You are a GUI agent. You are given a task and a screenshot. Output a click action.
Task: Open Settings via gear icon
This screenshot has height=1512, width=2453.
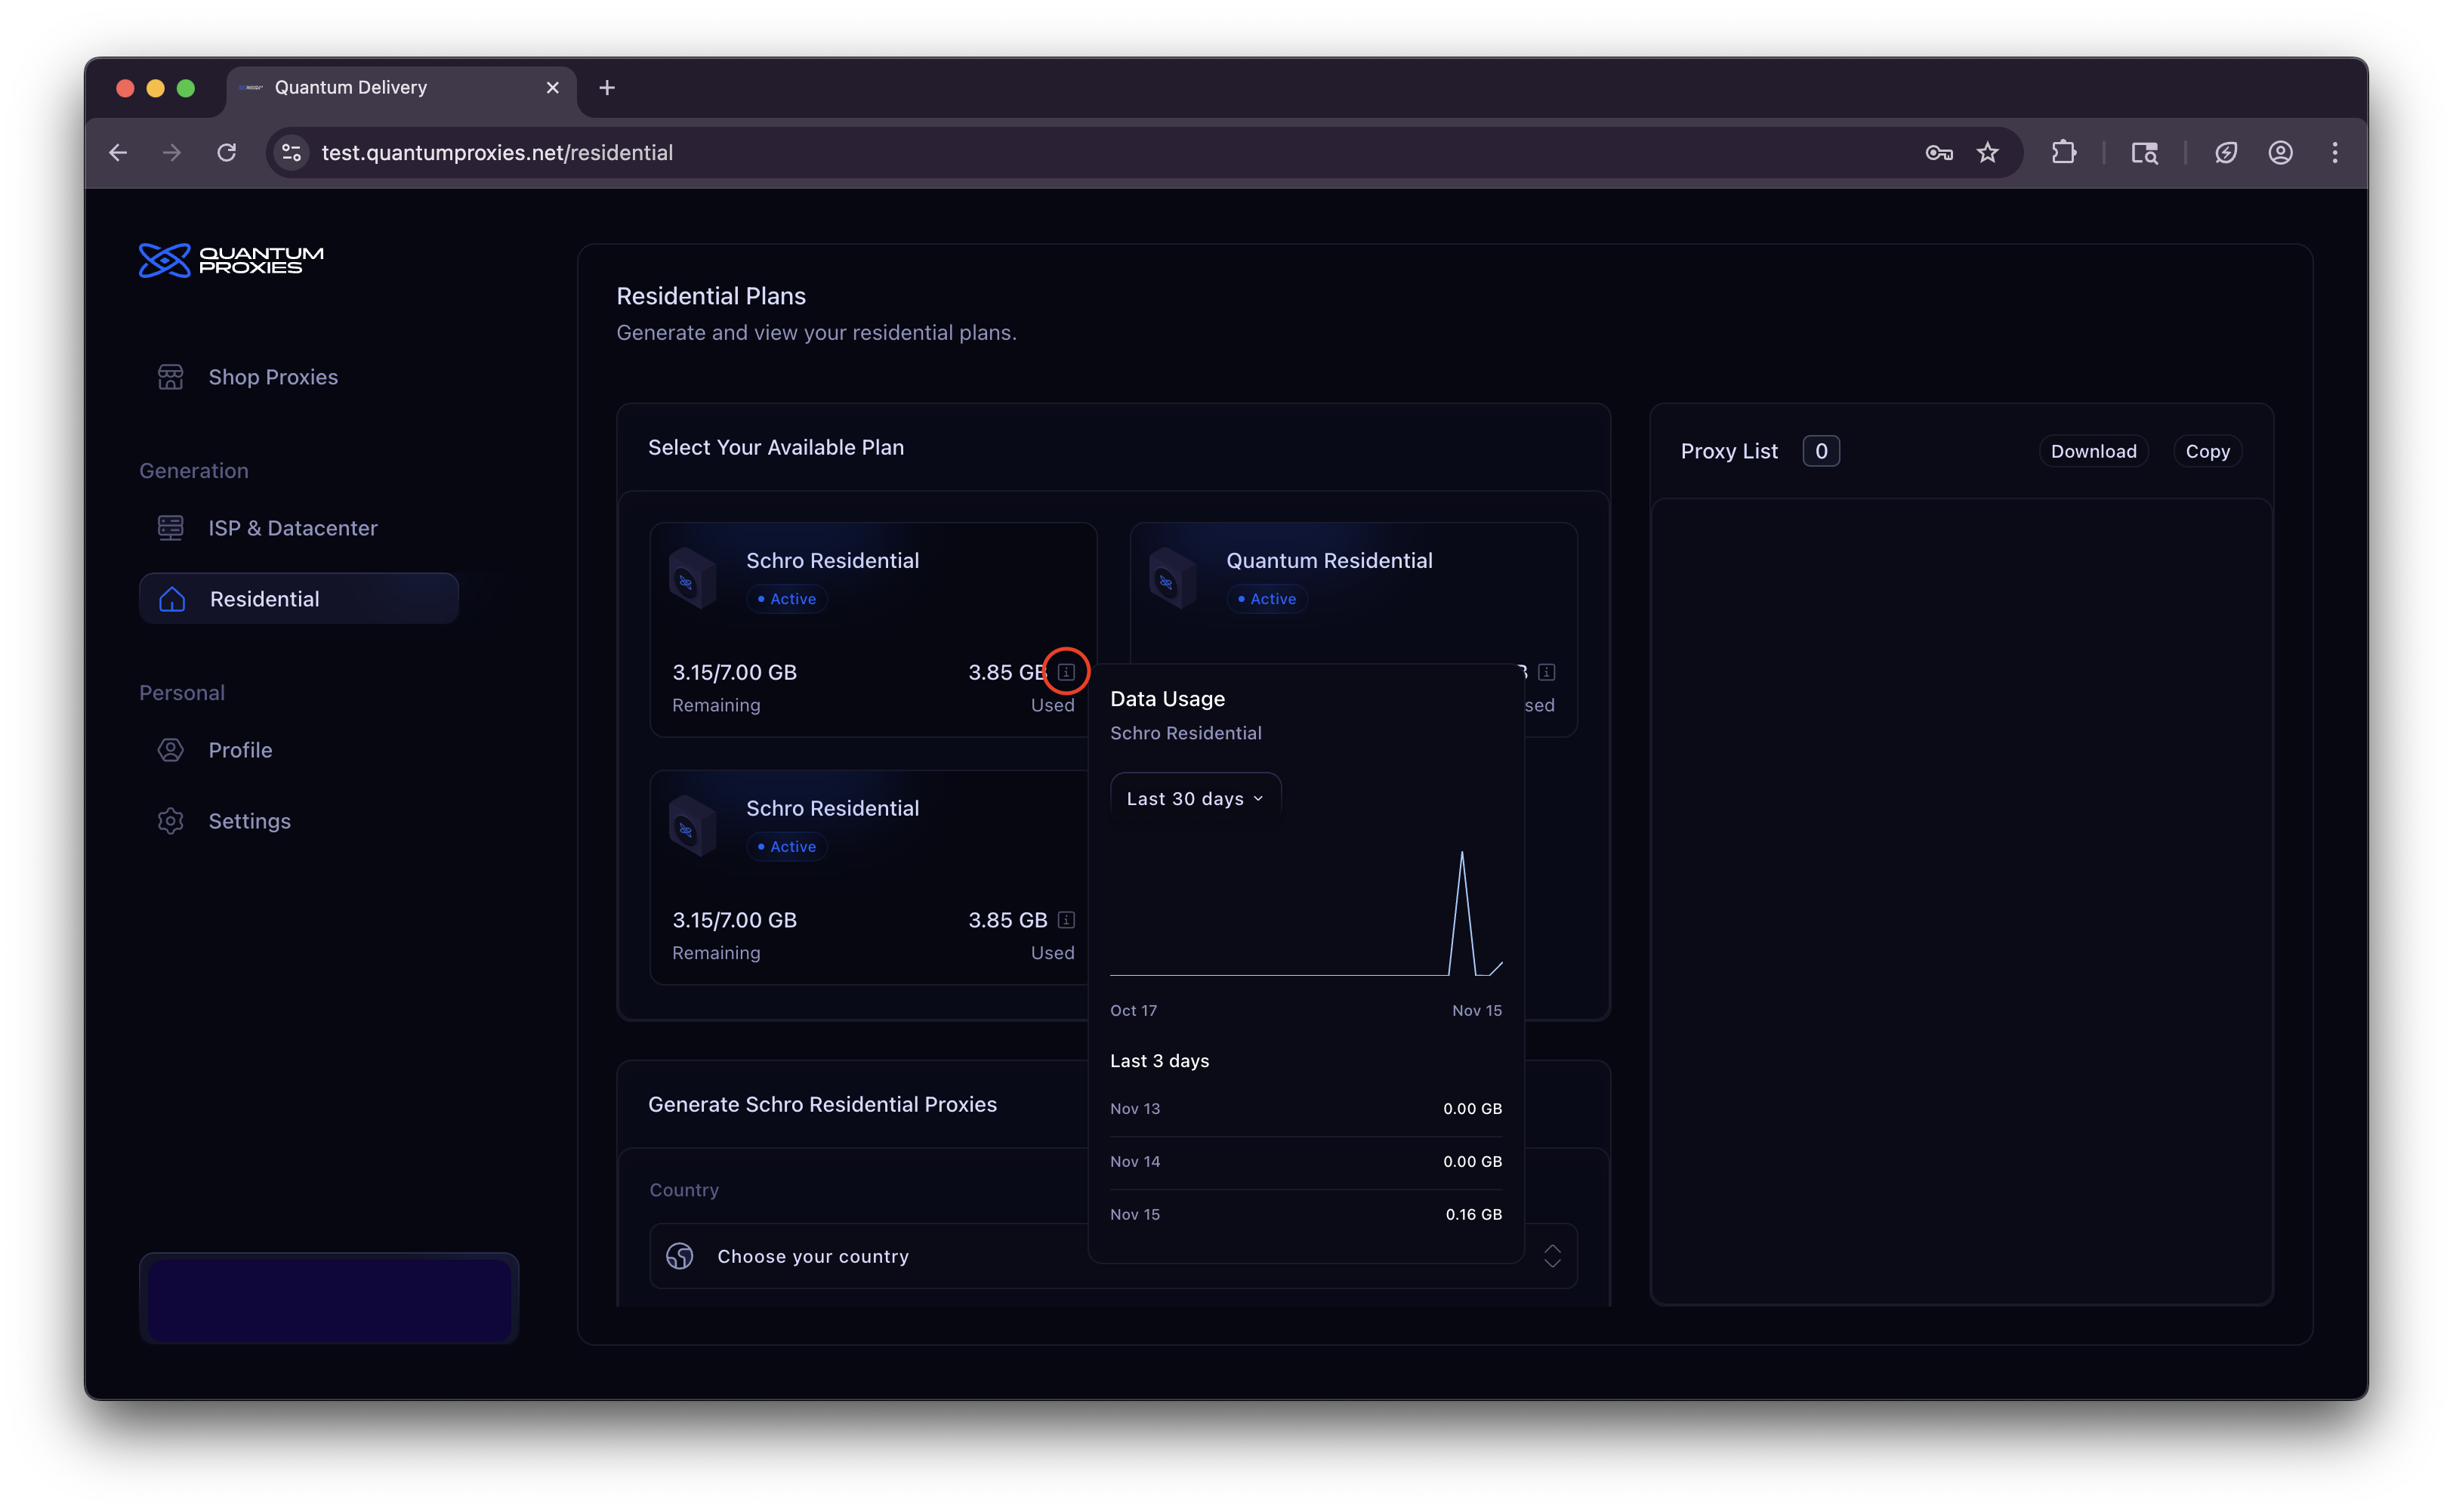click(x=171, y=821)
